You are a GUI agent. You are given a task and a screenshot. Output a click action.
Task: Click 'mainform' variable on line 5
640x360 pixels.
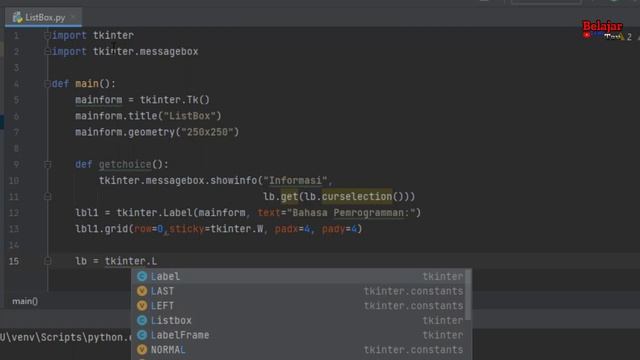click(98, 100)
